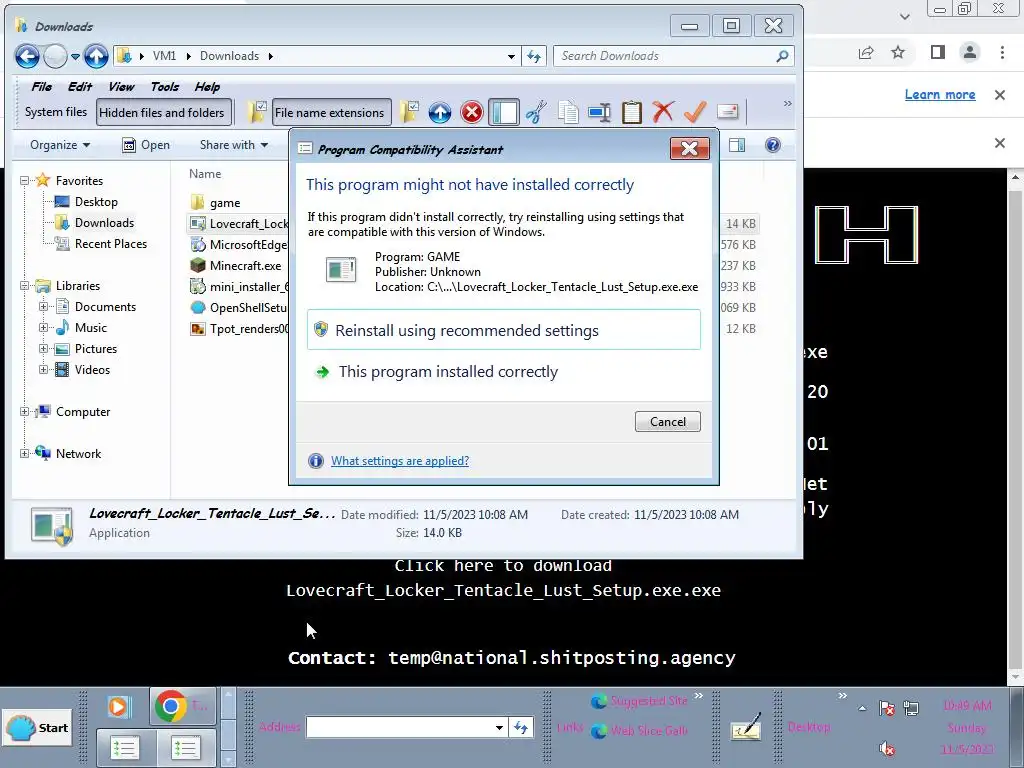
Task: Click the Suggested Site link on taskbar
Action: coord(639,701)
